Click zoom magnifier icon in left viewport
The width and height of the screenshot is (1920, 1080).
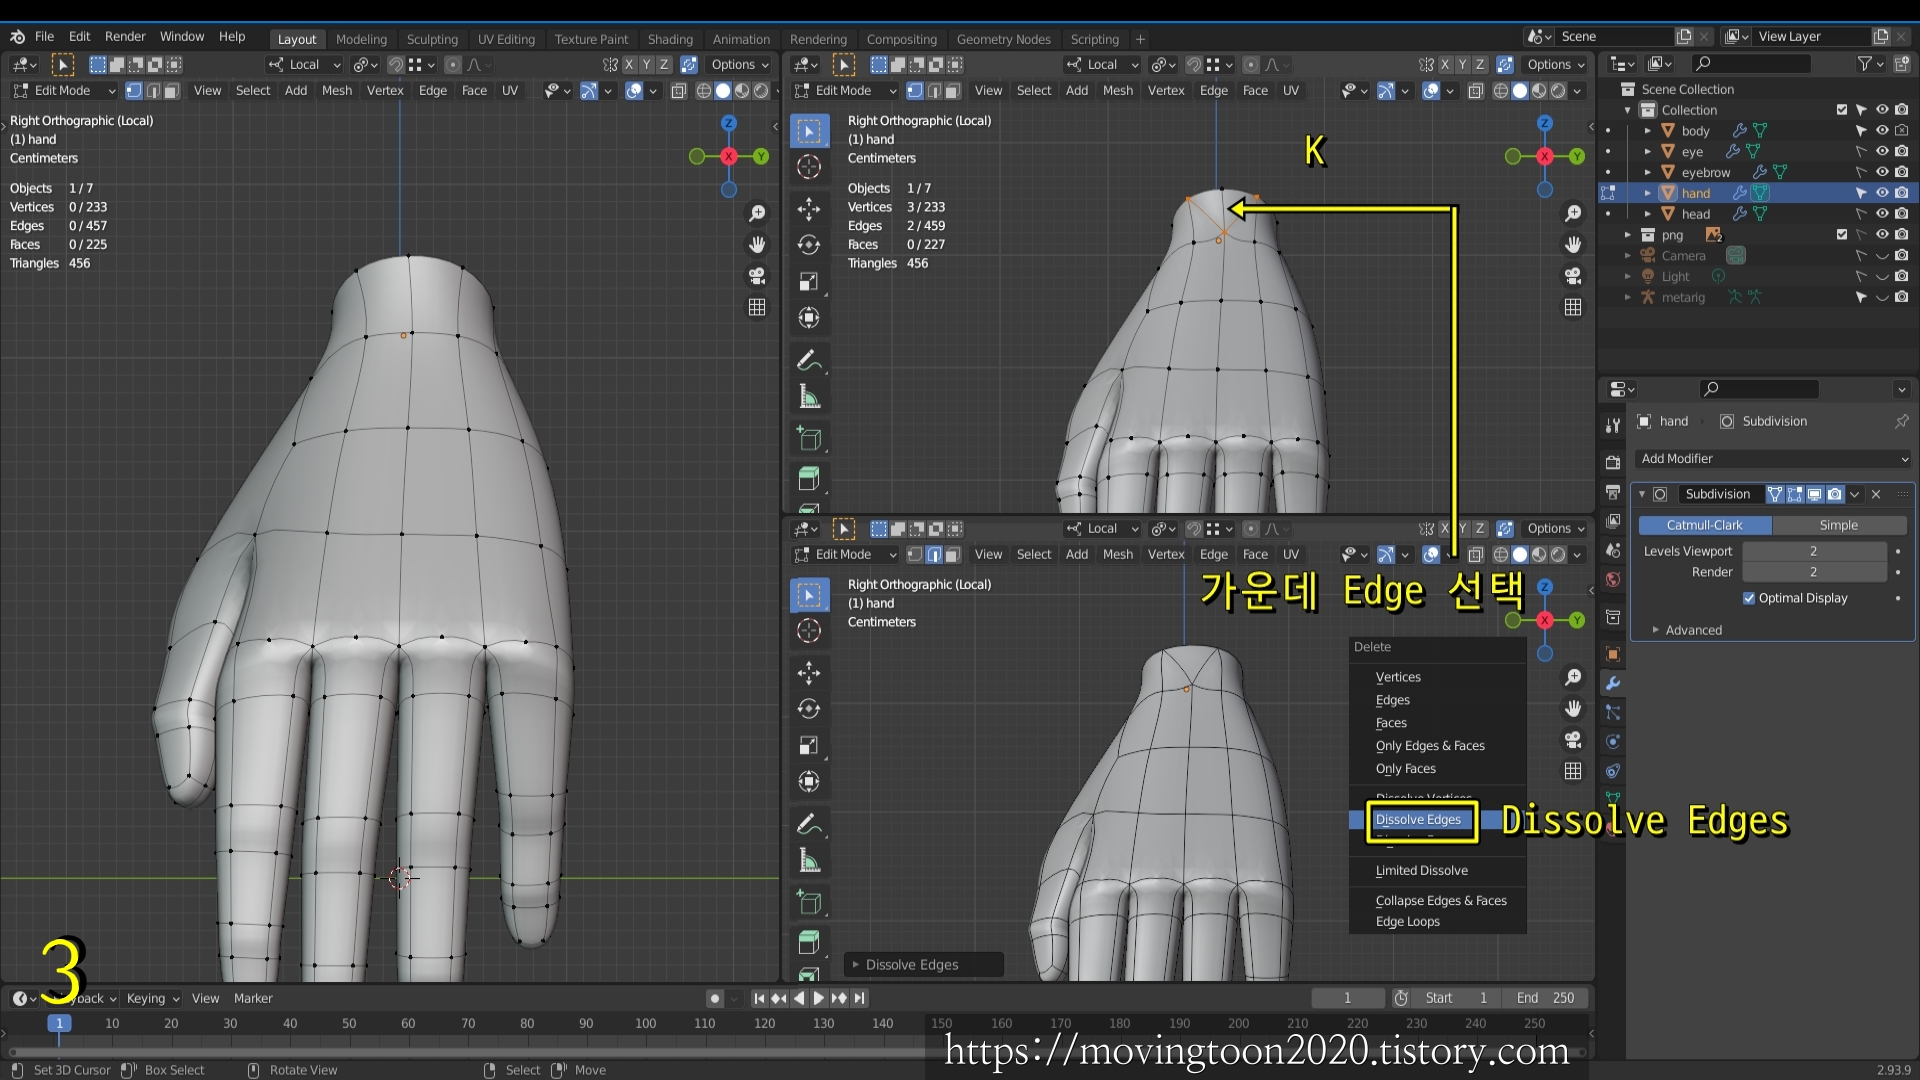point(757,214)
